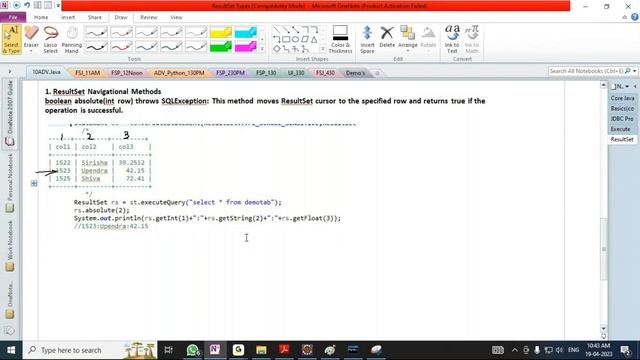Screen dimensions: 640x360
Task: Select the rectangle shape
Action: [x=286, y=40]
